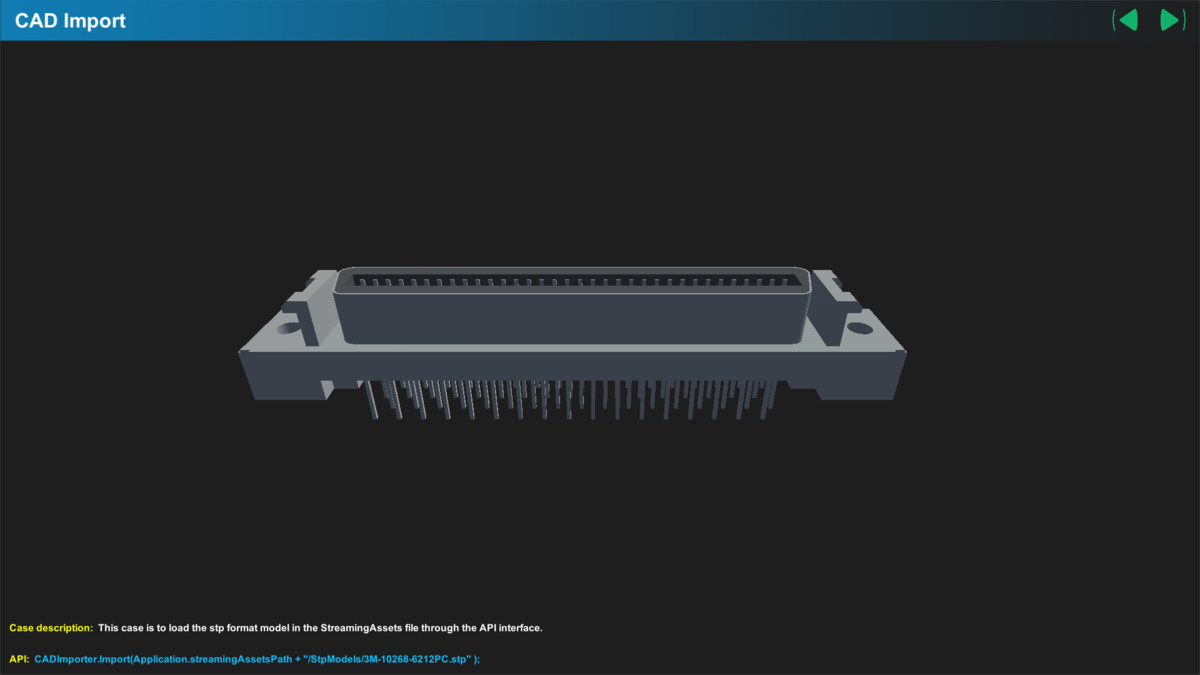Go to the previous demo case arrow
This screenshot has width=1200, height=675.
(x=1126, y=20)
